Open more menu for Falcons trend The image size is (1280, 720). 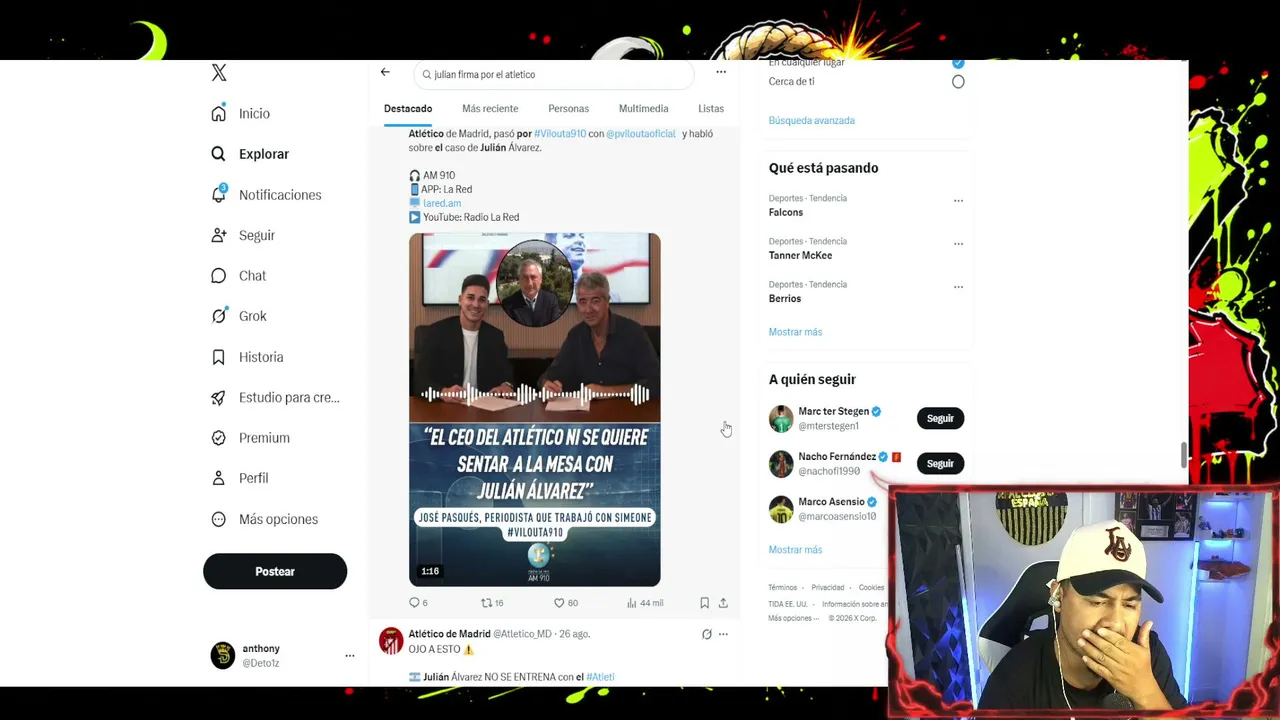(x=958, y=200)
